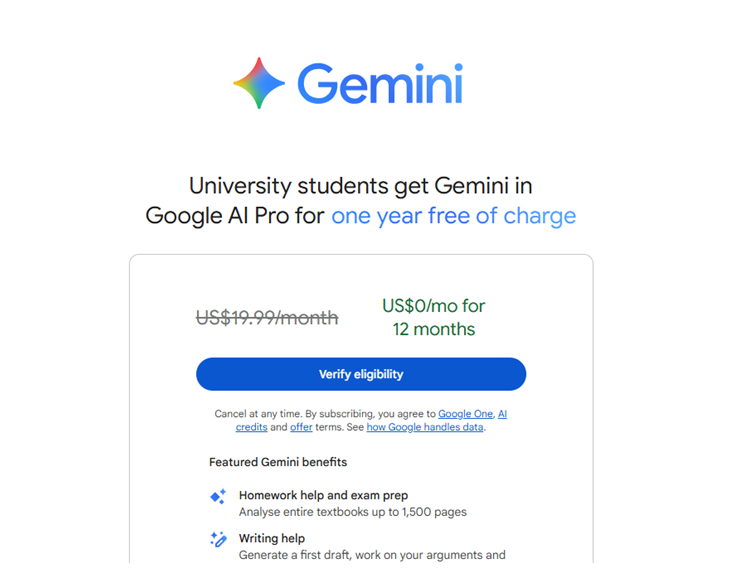The image size is (729, 580).
Task: Click the Featured Gemini benefits heading
Action: (x=278, y=462)
